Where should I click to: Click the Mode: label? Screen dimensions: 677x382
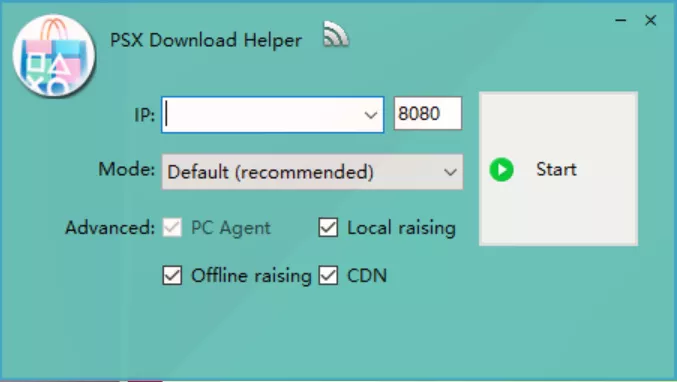(x=127, y=169)
